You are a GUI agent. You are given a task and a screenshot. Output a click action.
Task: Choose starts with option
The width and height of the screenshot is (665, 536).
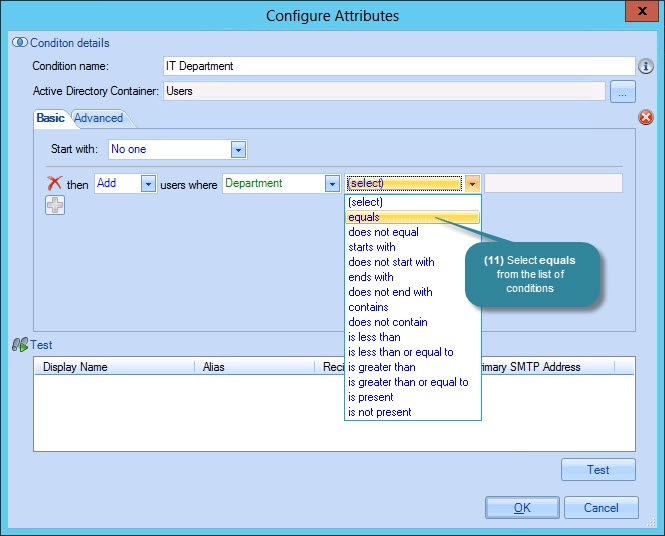413,247
